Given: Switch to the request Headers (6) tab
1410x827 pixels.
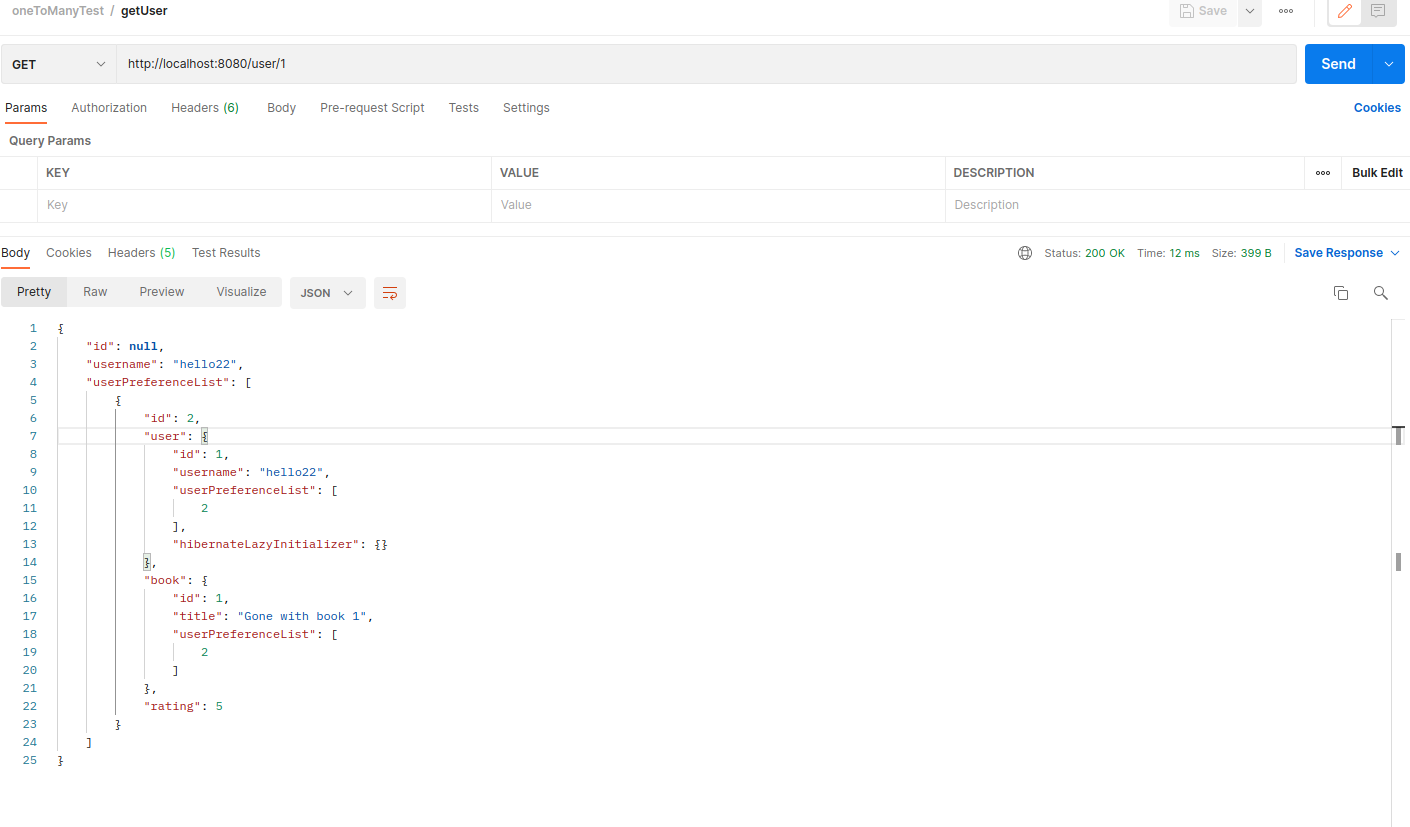Looking at the screenshot, I should 205,108.
